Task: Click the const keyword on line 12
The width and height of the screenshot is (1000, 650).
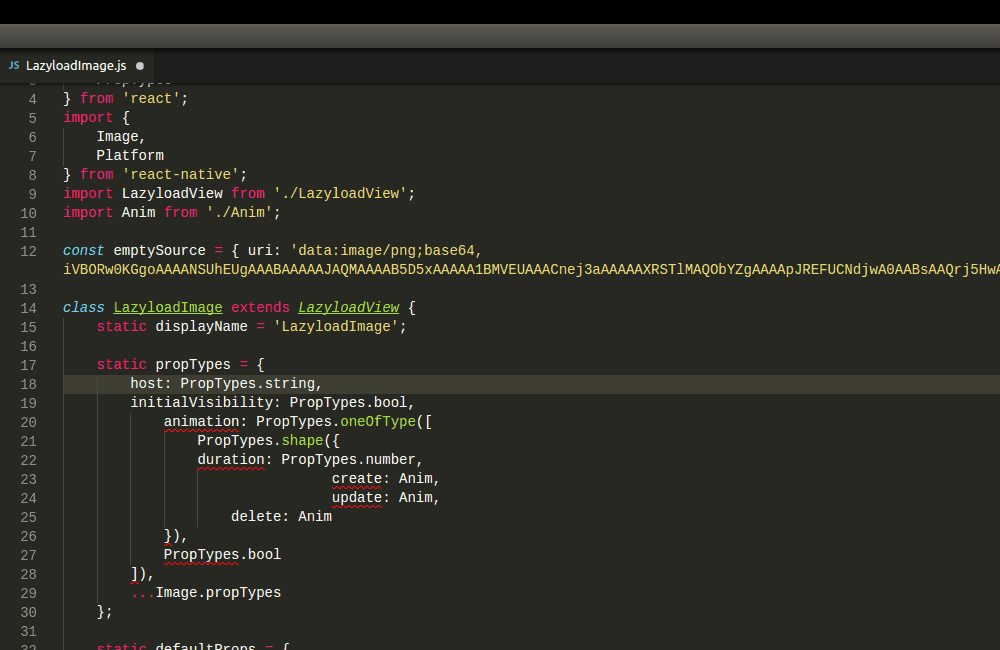Action: pyautogui.click(x=84, y=251)
